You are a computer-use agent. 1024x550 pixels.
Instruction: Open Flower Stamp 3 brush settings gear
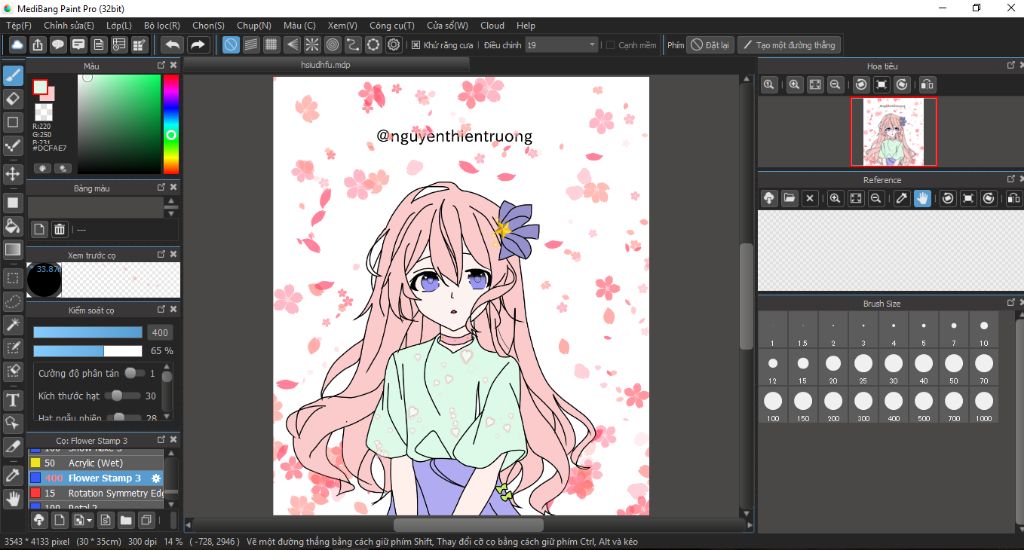(x=156, y=478)
